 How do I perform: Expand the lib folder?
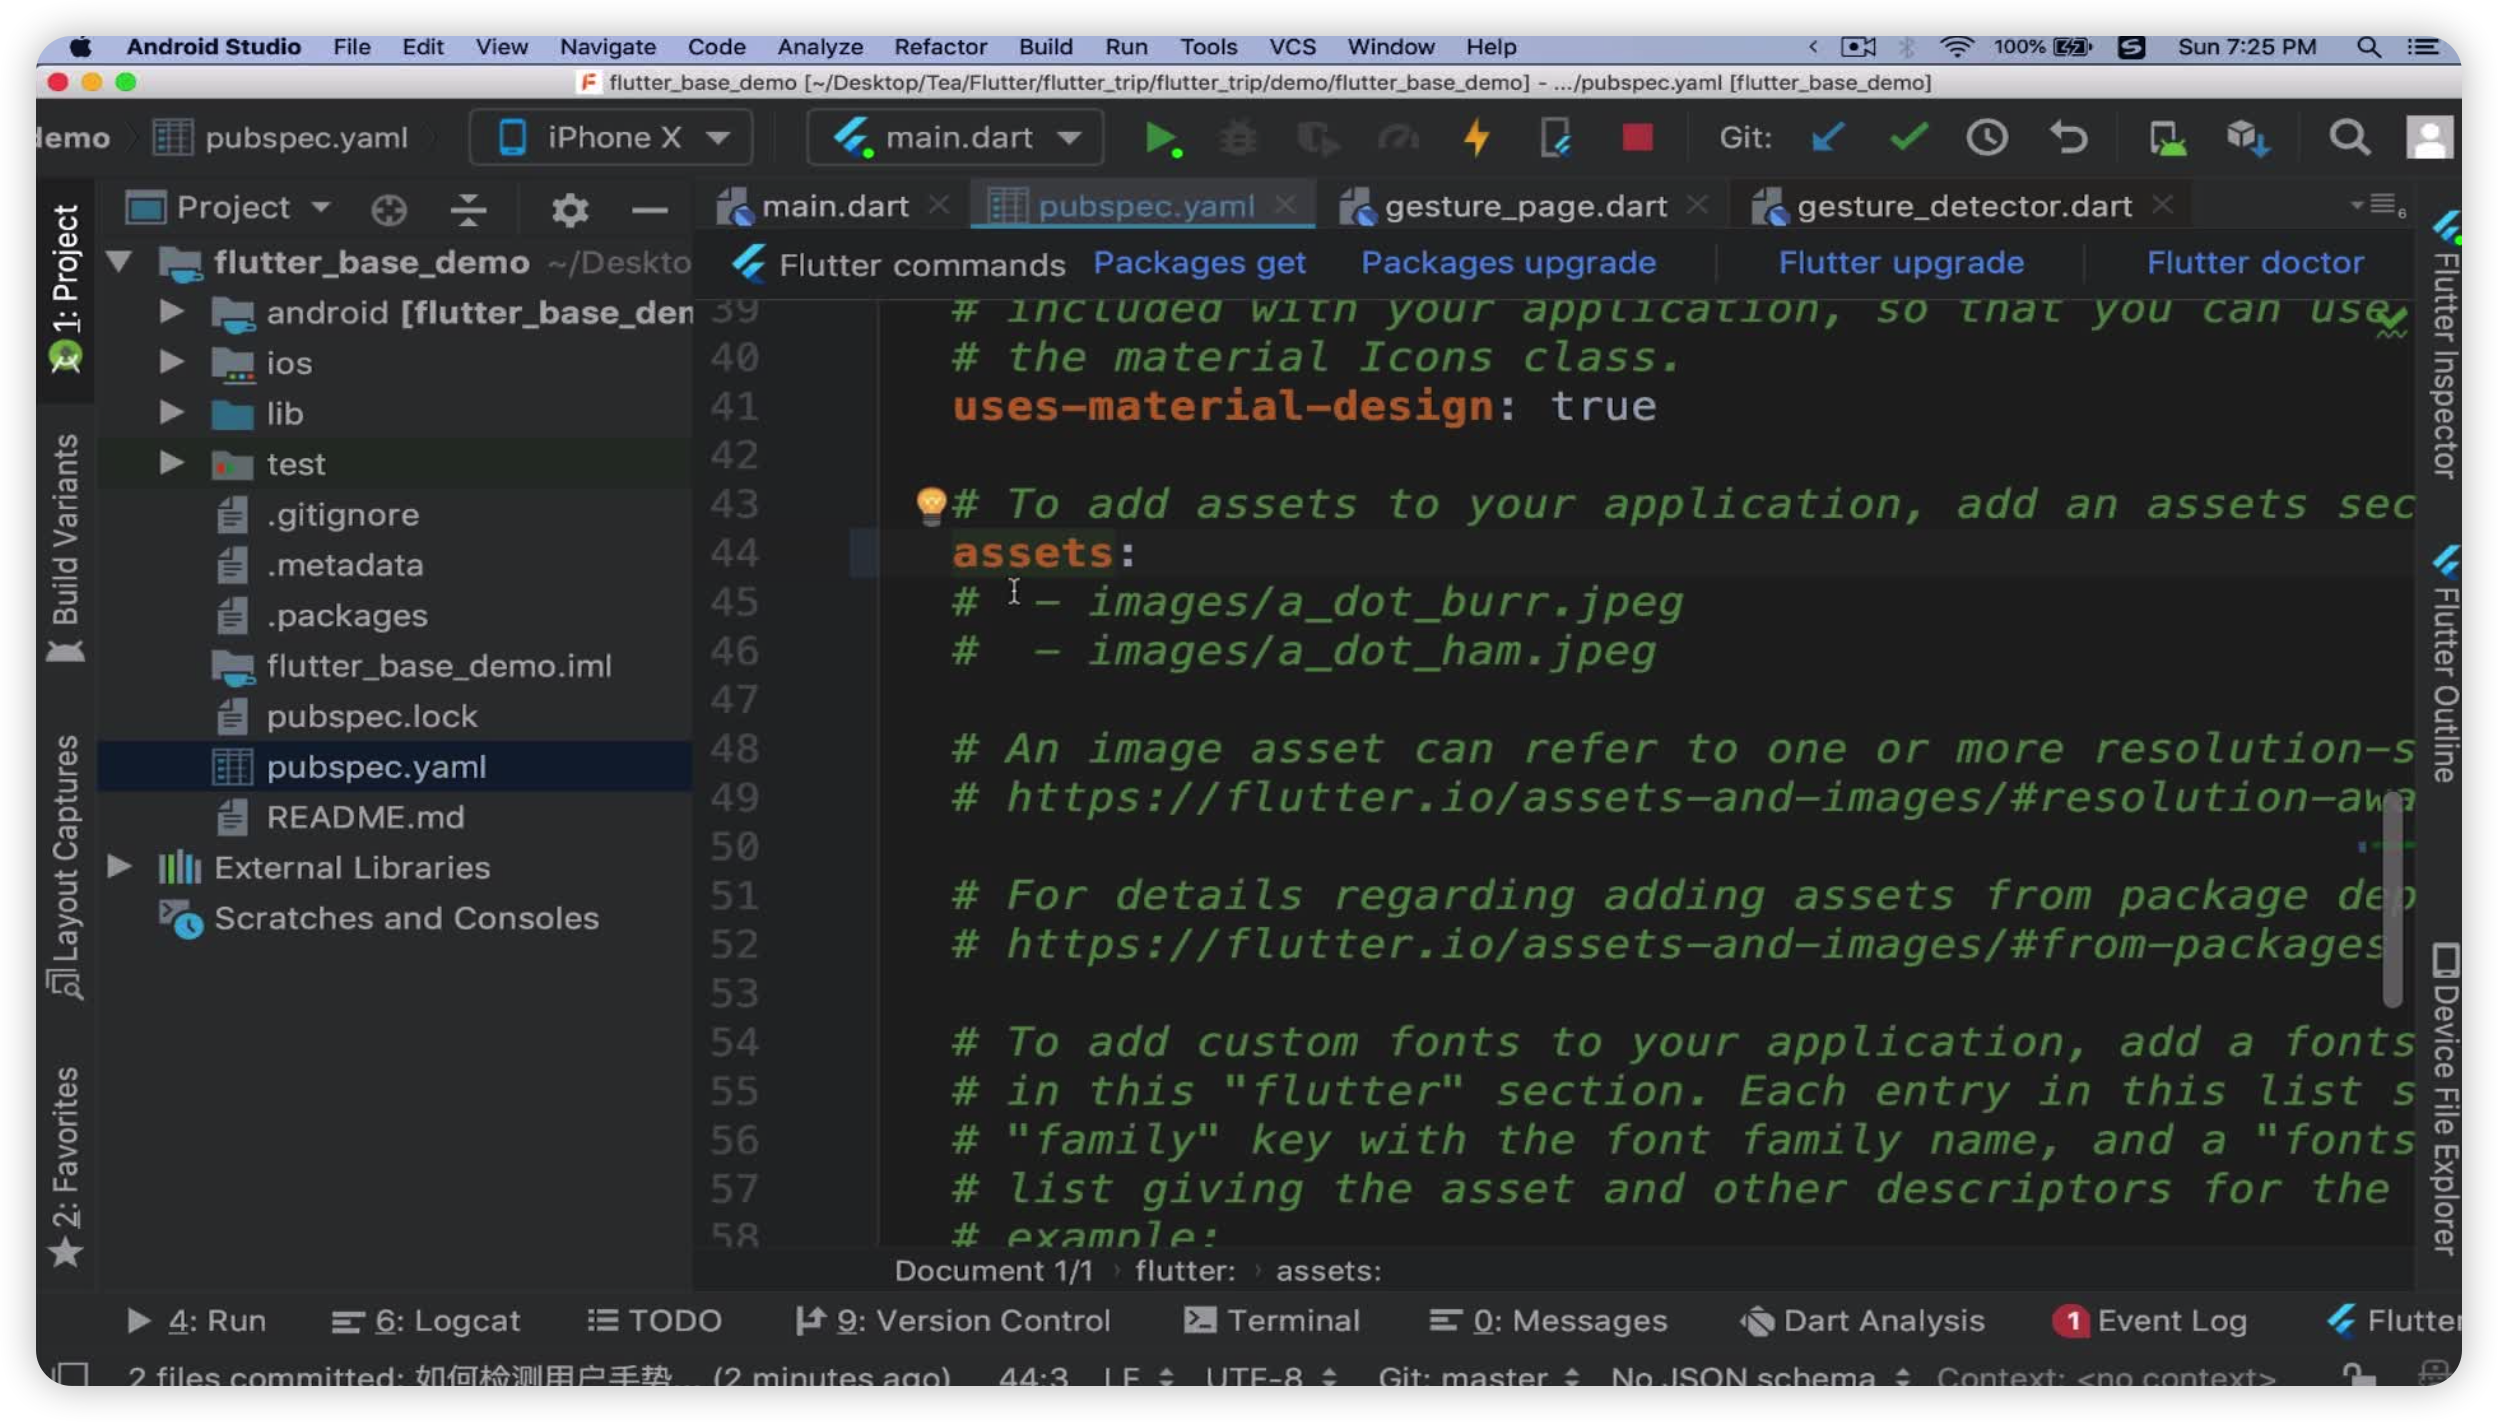coord(172,413)
